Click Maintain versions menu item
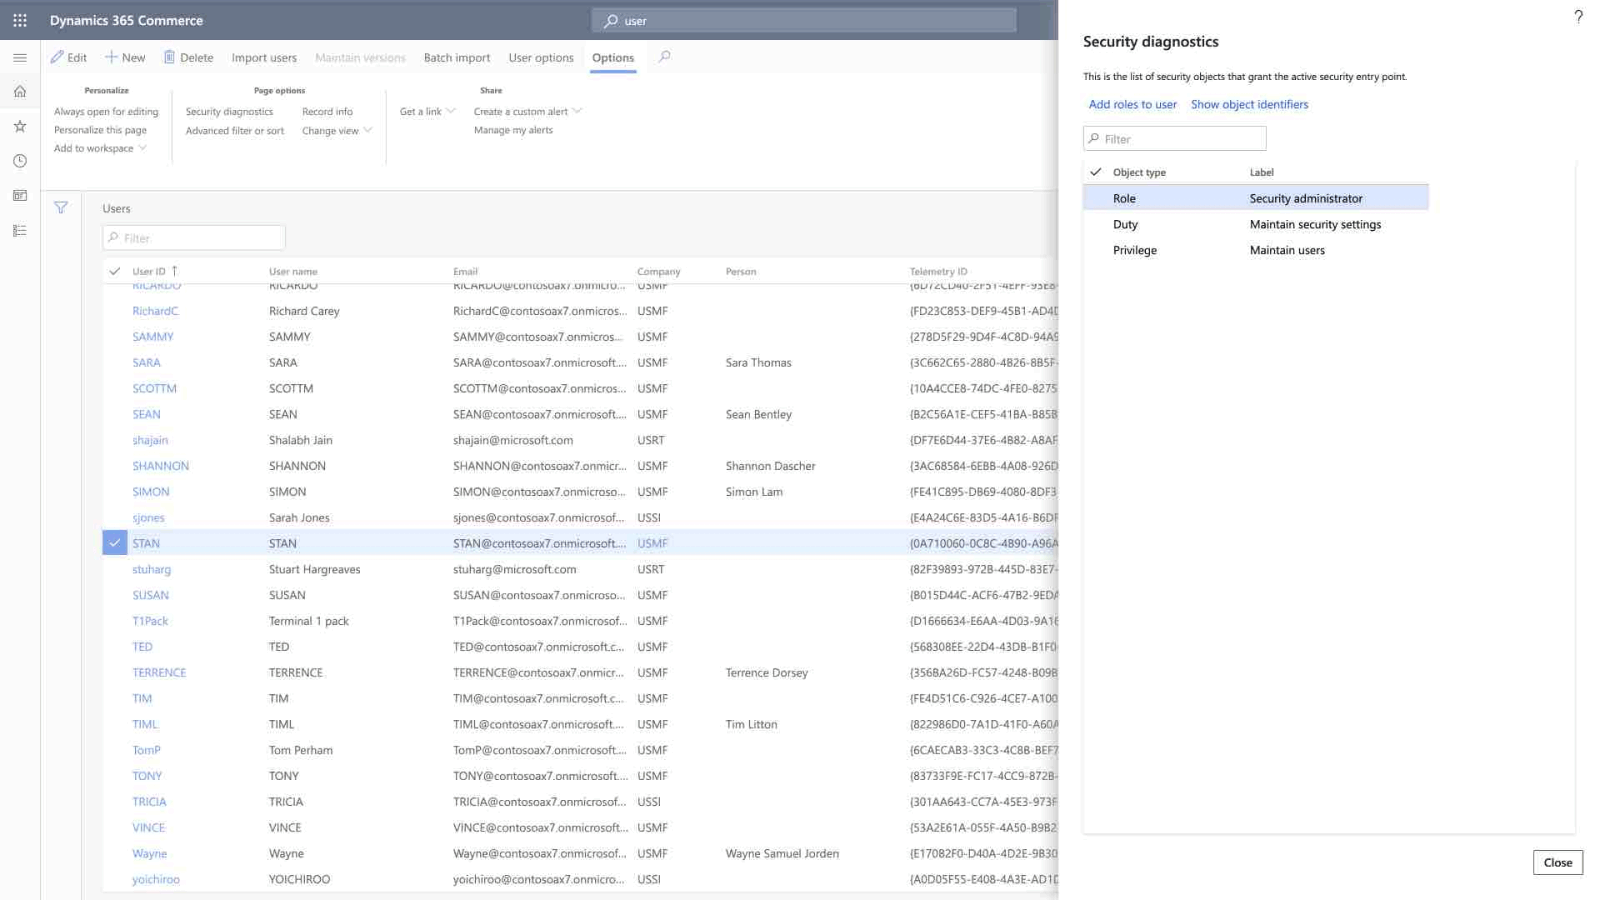This screenshot has height=900, width=1600. click(360, 58)
